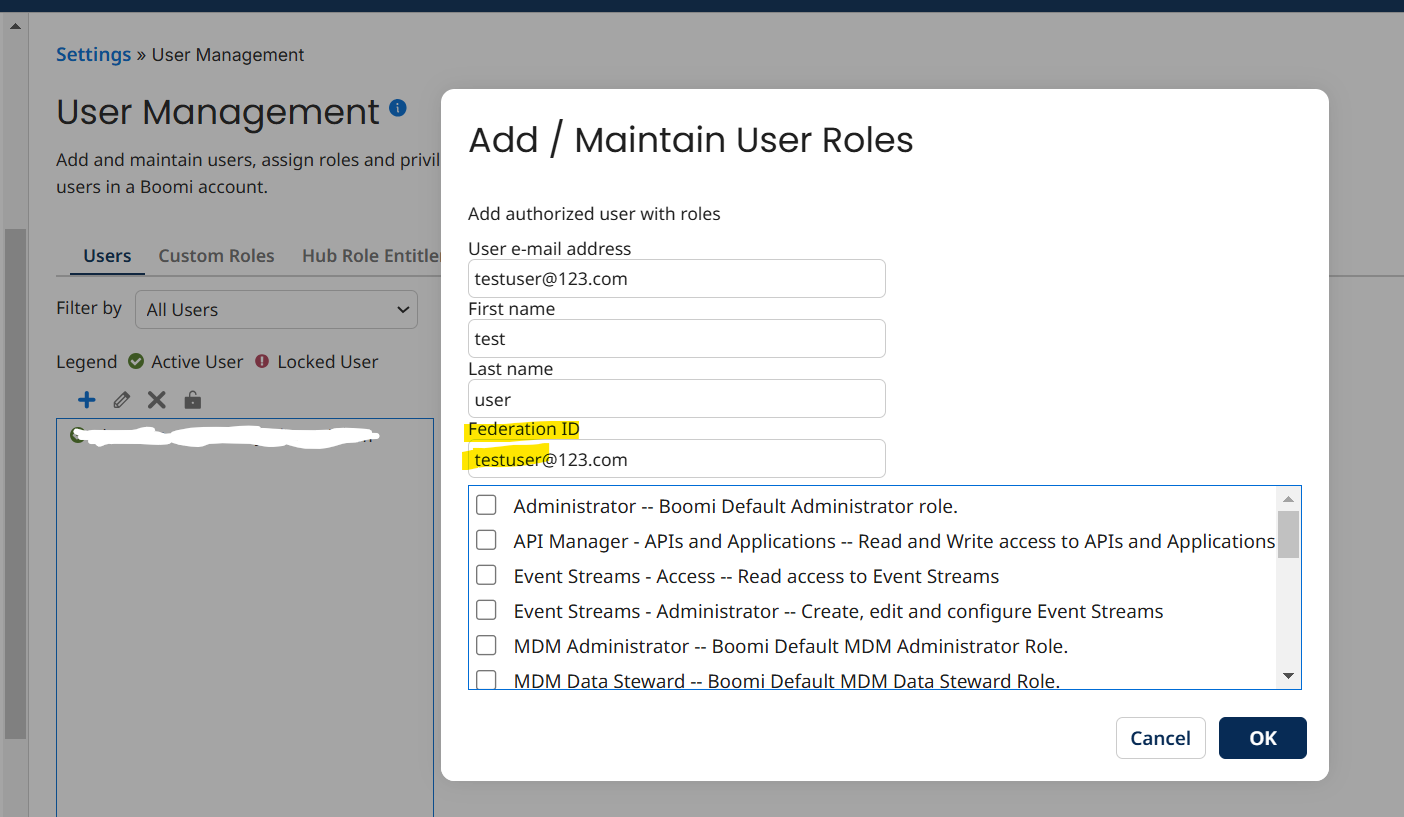This screenshot has height=817, width=1404.
Task: Check the MDM Administrator role checkbox
Action: pos(486,645)
